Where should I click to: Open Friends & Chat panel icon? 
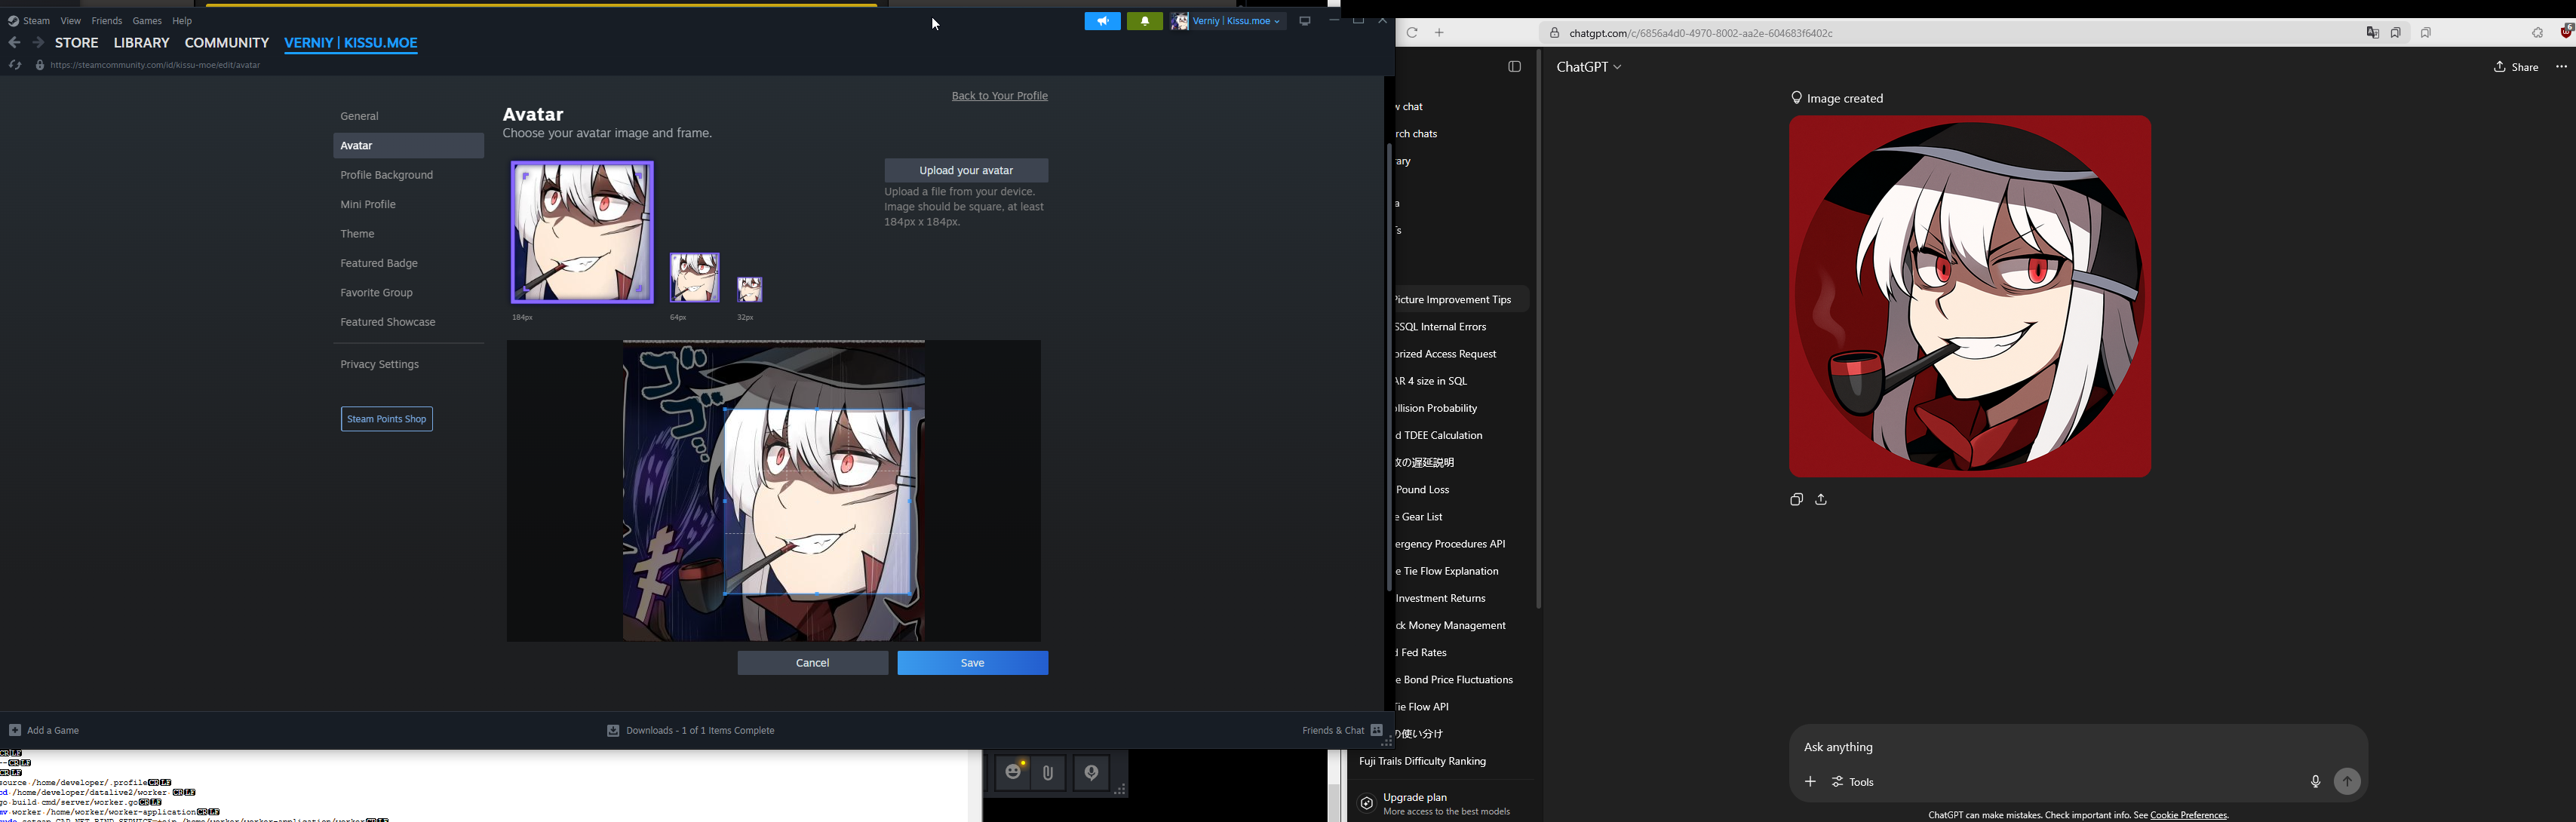click(1377, 730)
